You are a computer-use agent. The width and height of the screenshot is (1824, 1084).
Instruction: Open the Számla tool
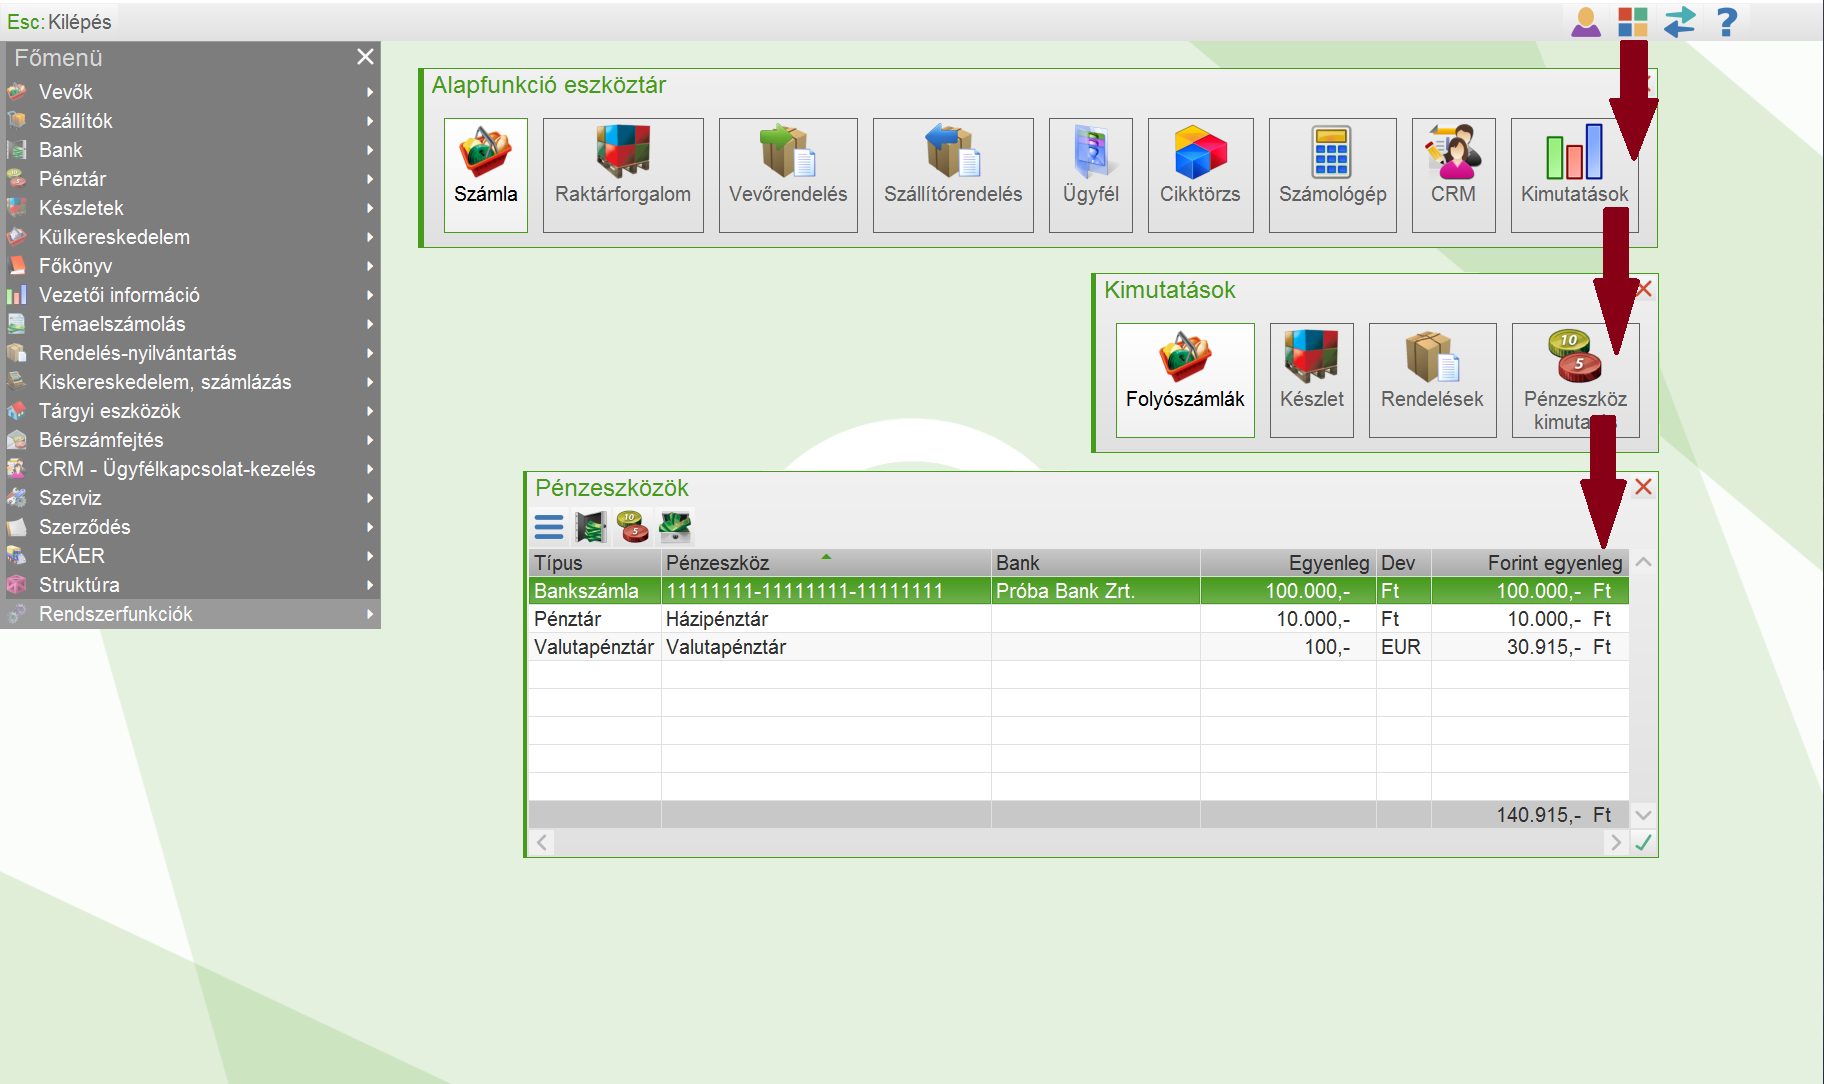click(x=486, y=175)
